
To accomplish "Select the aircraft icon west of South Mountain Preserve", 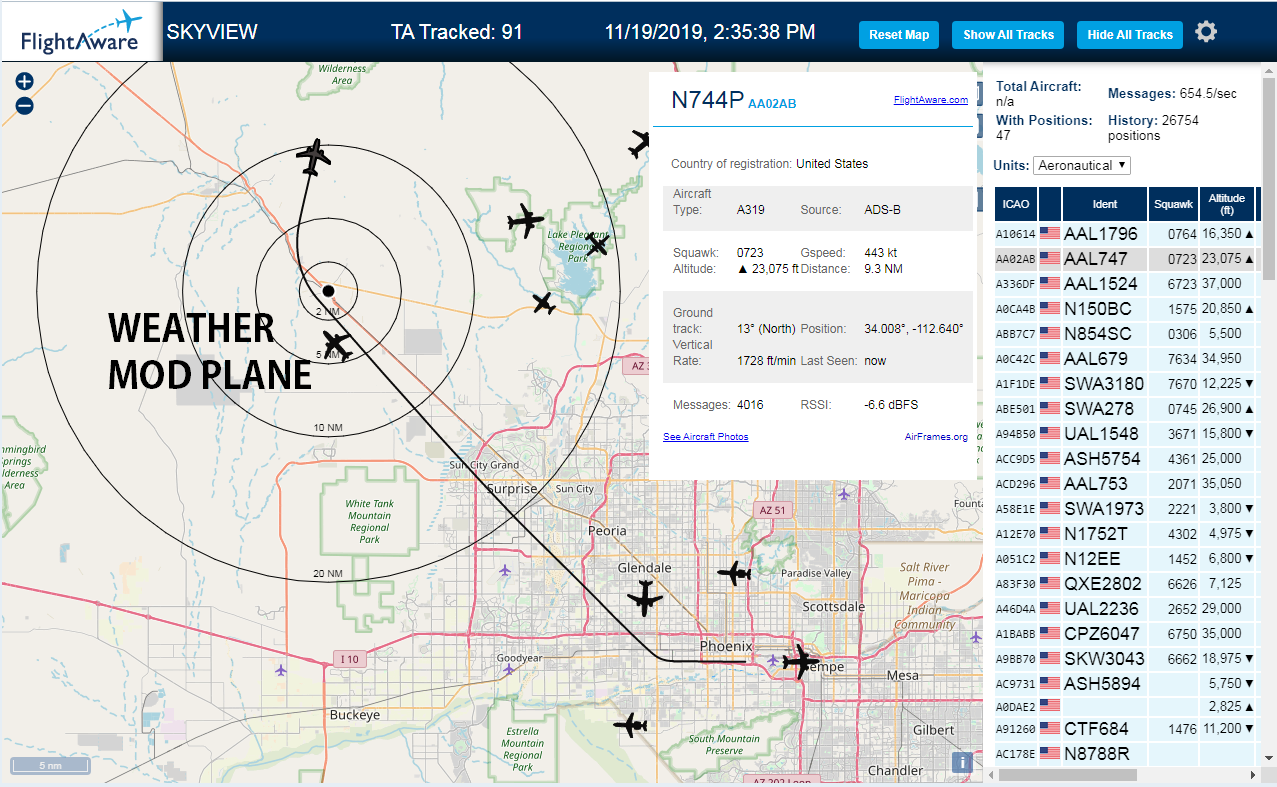I will click(630, 726).
